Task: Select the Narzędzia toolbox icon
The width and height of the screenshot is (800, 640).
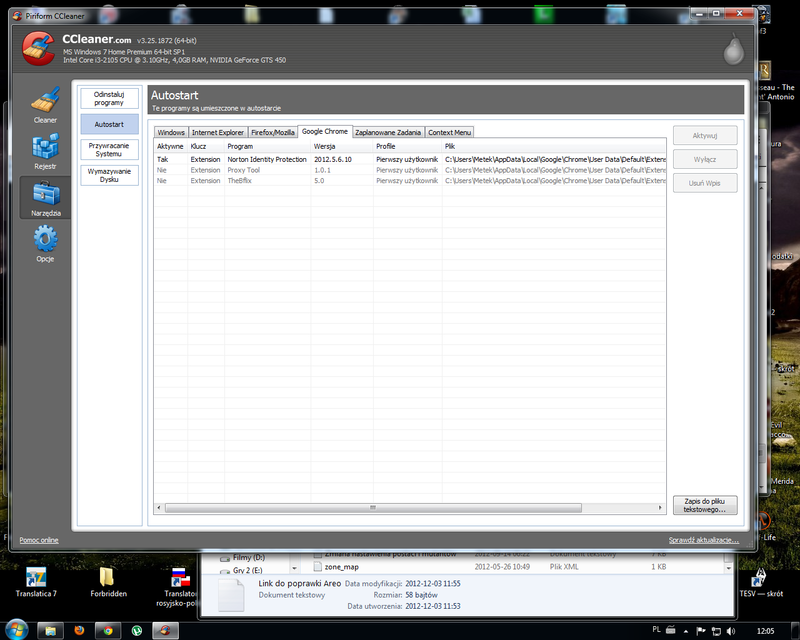Action: tap(45, 198)
